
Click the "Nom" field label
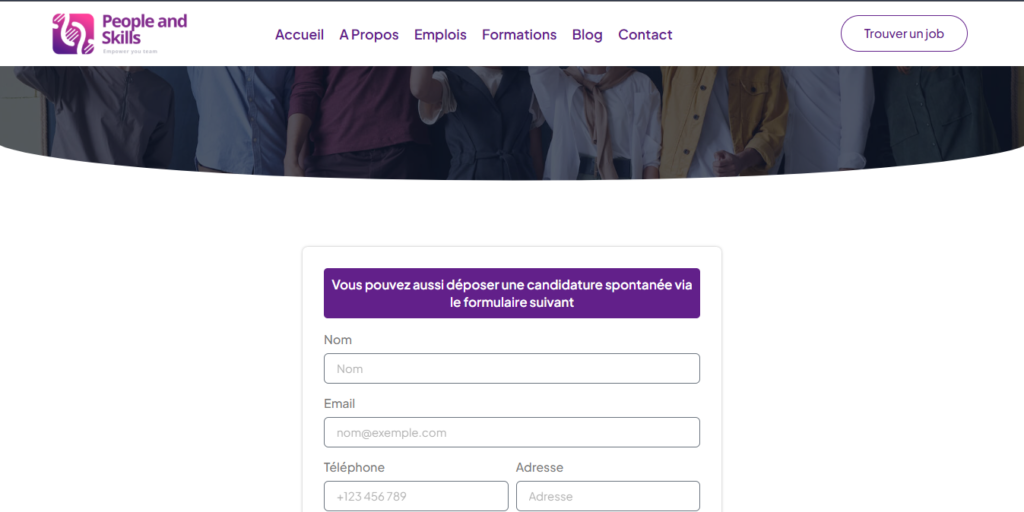click(338, 340)
